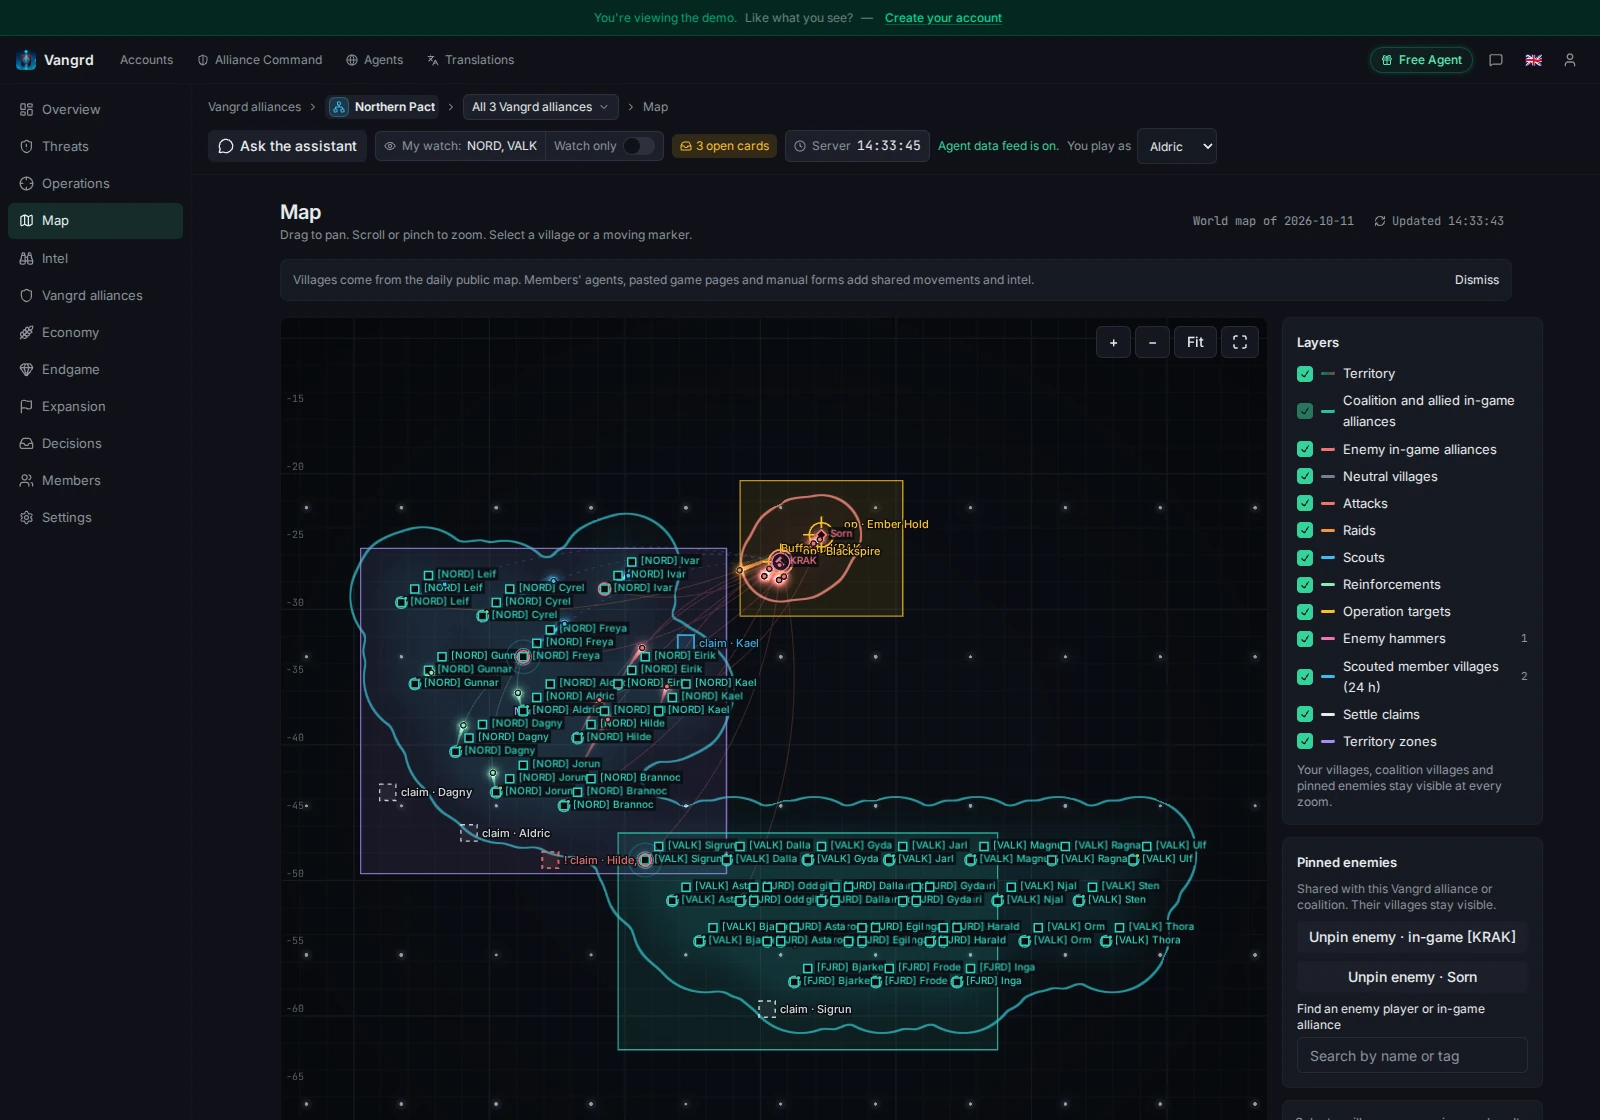Click Unpin enemy · Sorn button

click(x=1412, y=977)
